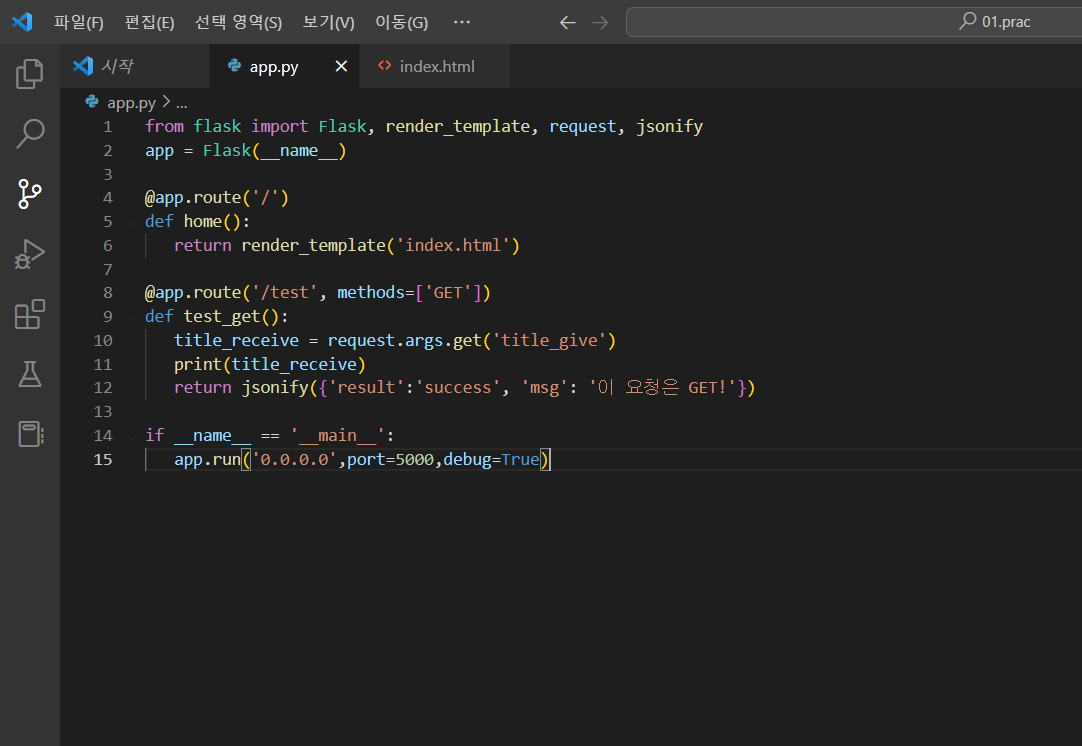Click app.py in the breadcrumb
This screenshot has width=1082, height=746.
[131, 103]
